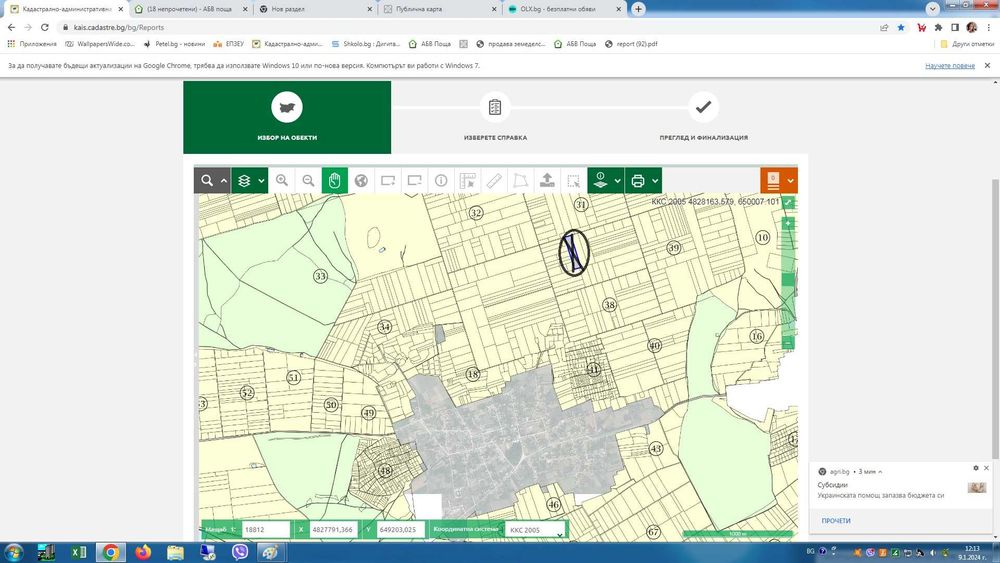Click the 'Научете повече' link
1000x563 pixels.
click(949, 65)
